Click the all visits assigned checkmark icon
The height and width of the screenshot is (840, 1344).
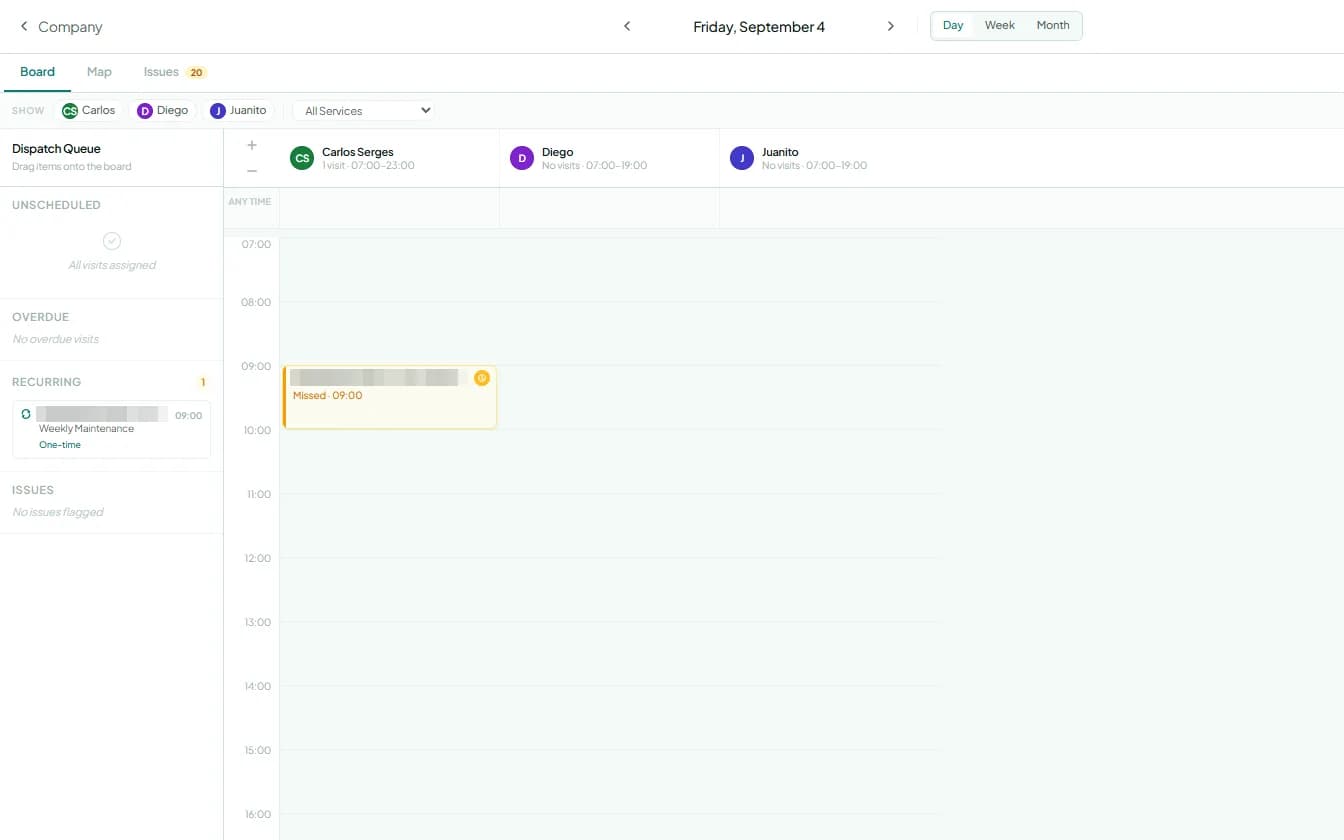[112, 241]
